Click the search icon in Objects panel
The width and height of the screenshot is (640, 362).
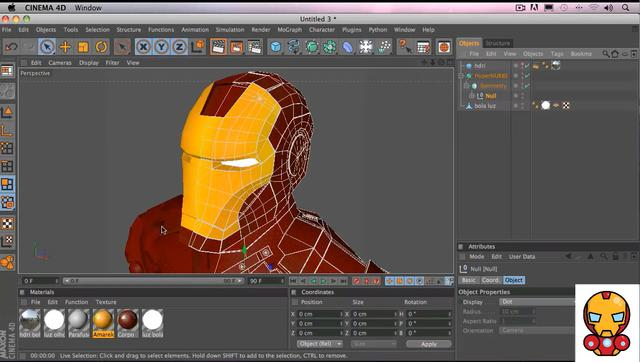[x=606, y=54]
